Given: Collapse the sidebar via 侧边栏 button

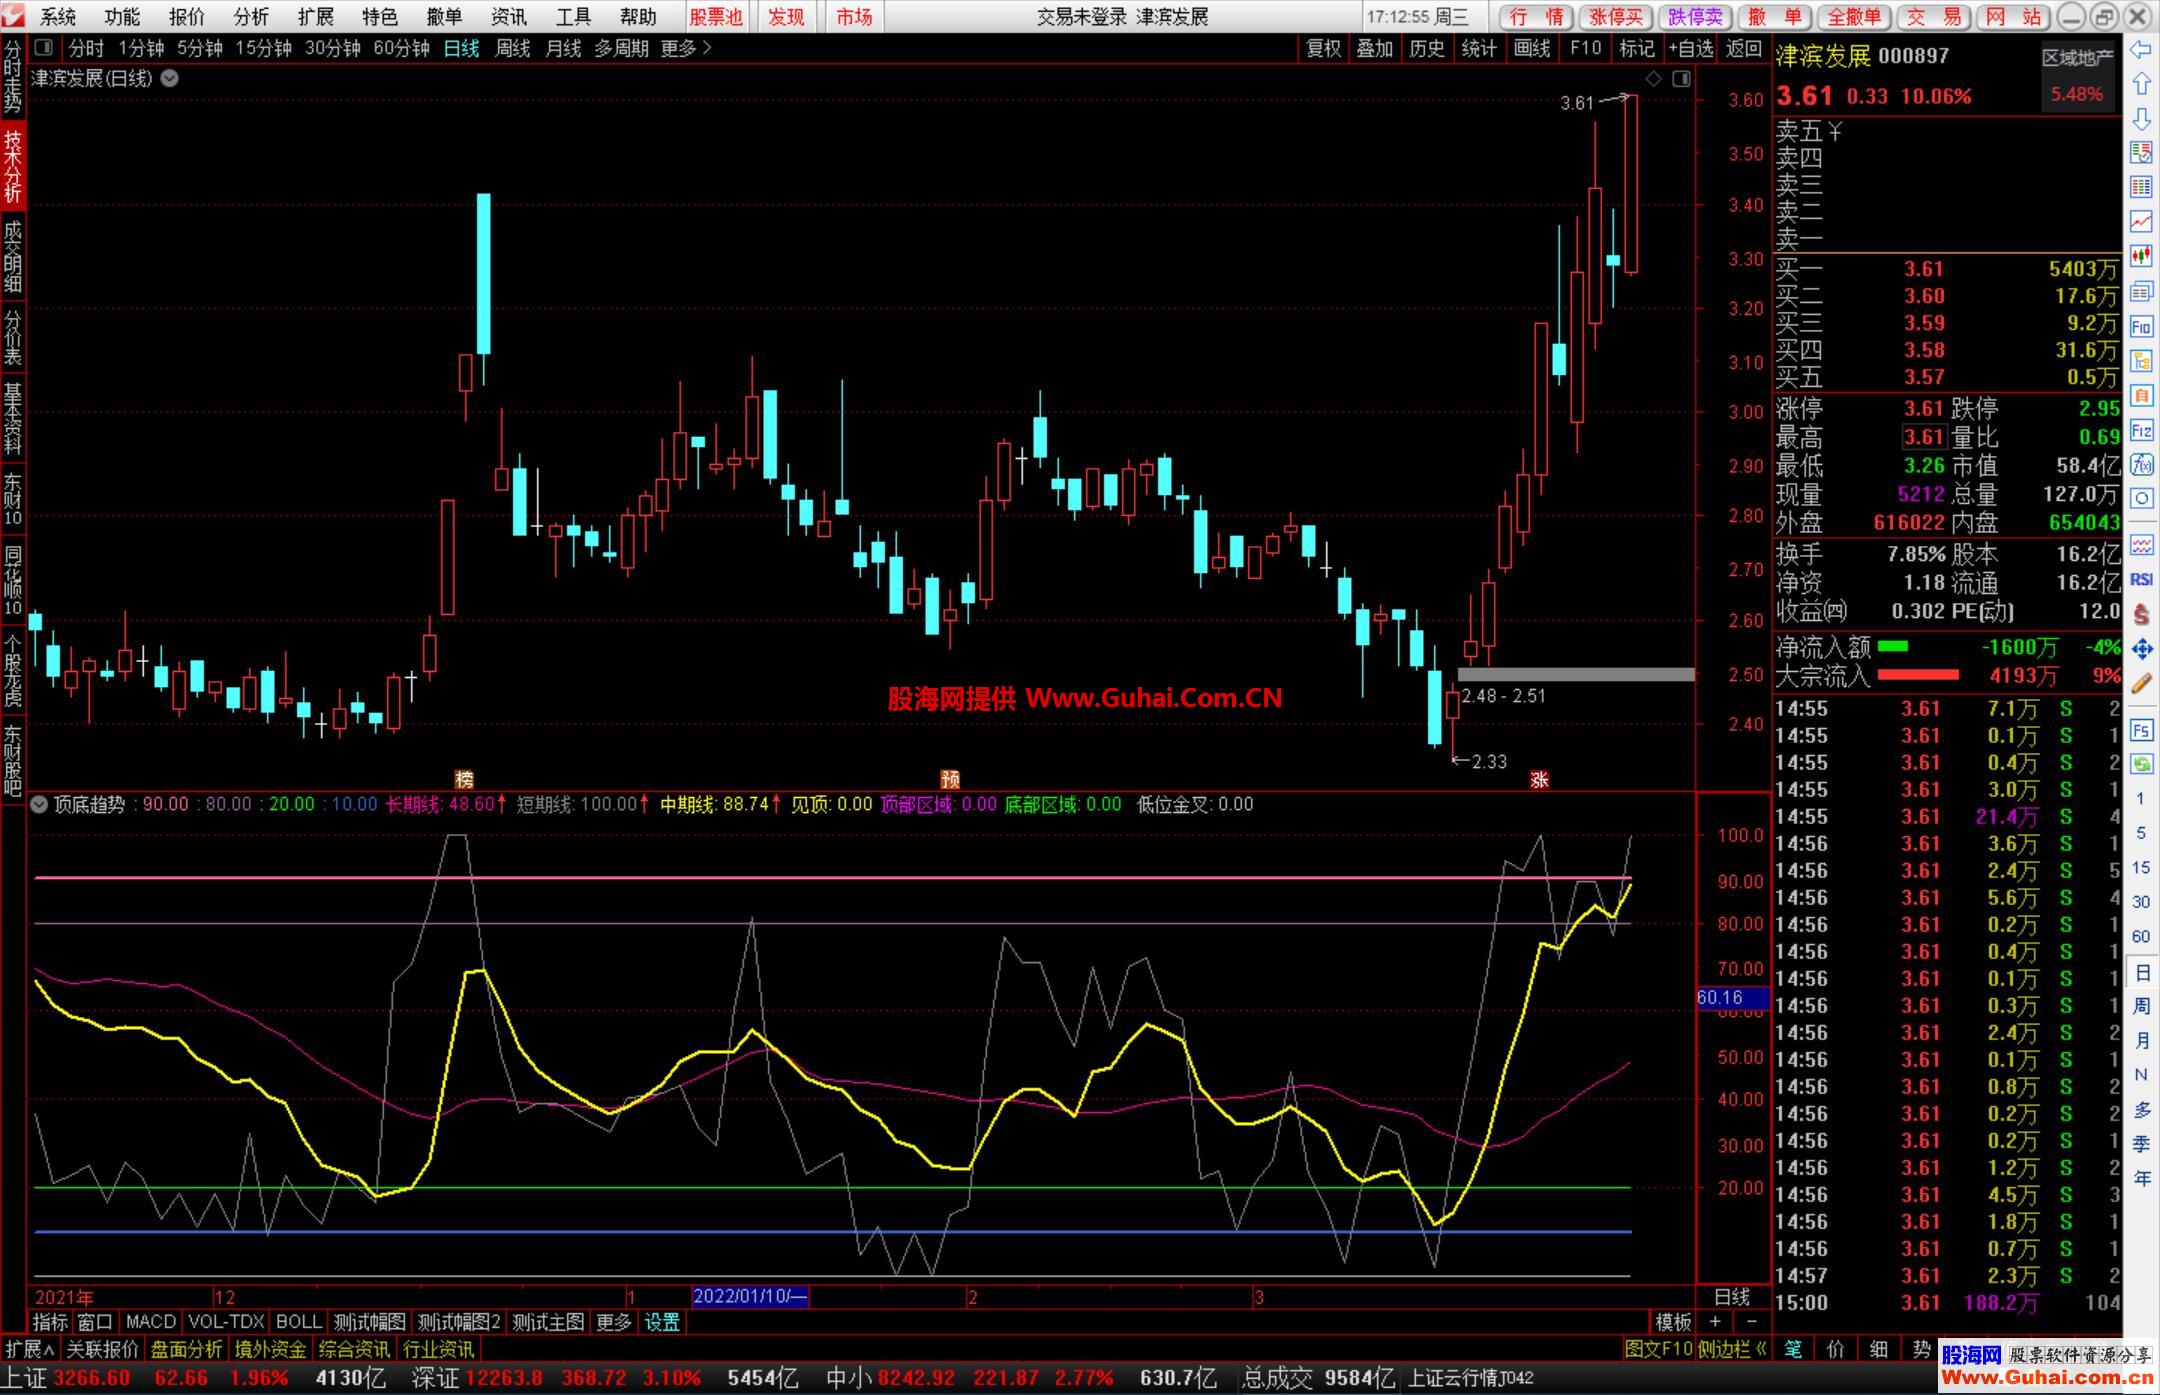Looking at the screenshot, I should (1732, 1349).
